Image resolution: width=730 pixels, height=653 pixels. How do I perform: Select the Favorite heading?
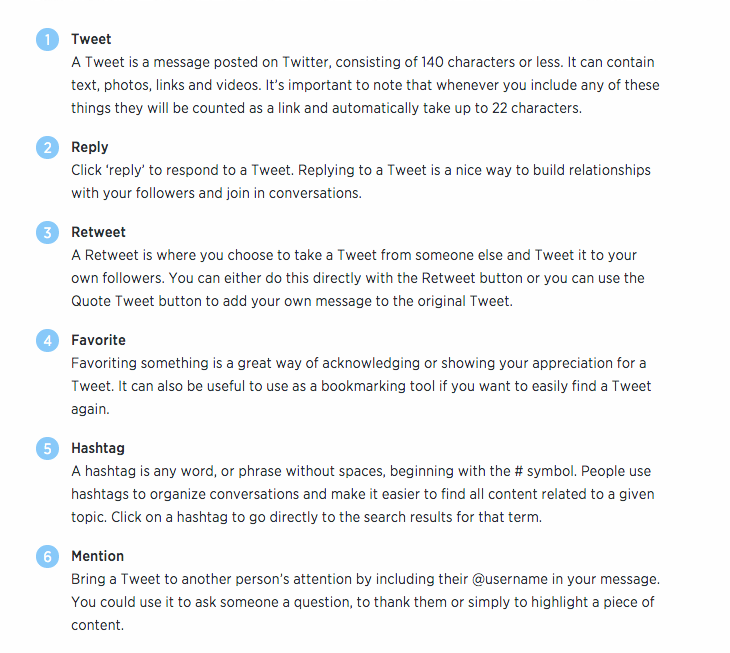tap(98, 340)
